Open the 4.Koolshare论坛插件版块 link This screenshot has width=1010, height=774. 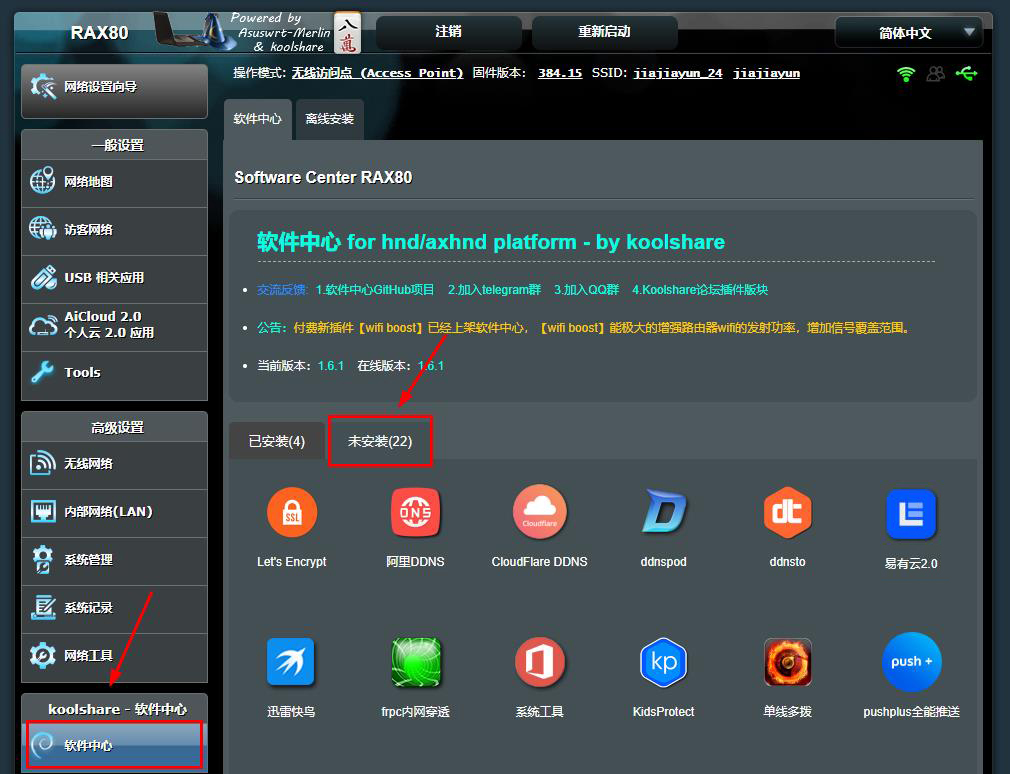[x=700, y=290]
